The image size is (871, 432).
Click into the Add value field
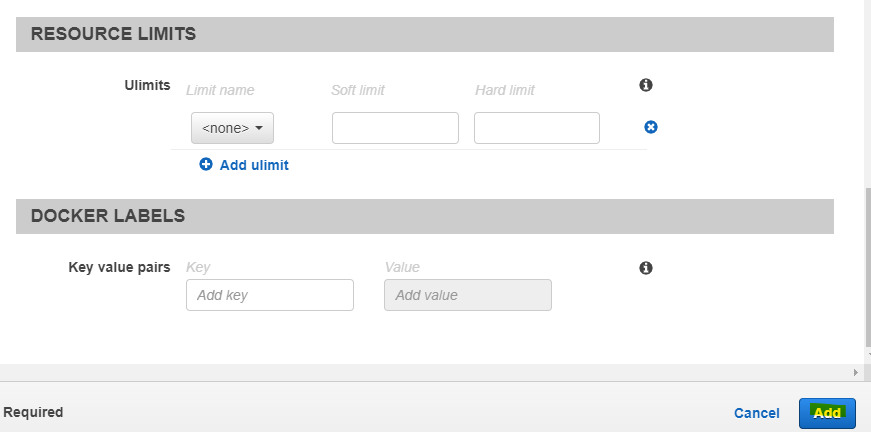tap(468, 295)
